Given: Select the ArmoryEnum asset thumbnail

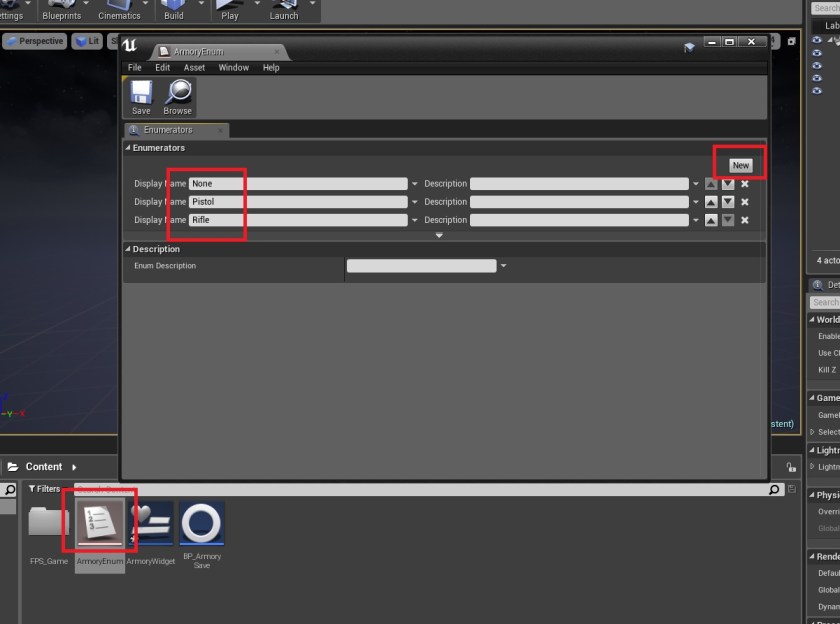Looking at the screenshot, I should [x=99, y=522].
